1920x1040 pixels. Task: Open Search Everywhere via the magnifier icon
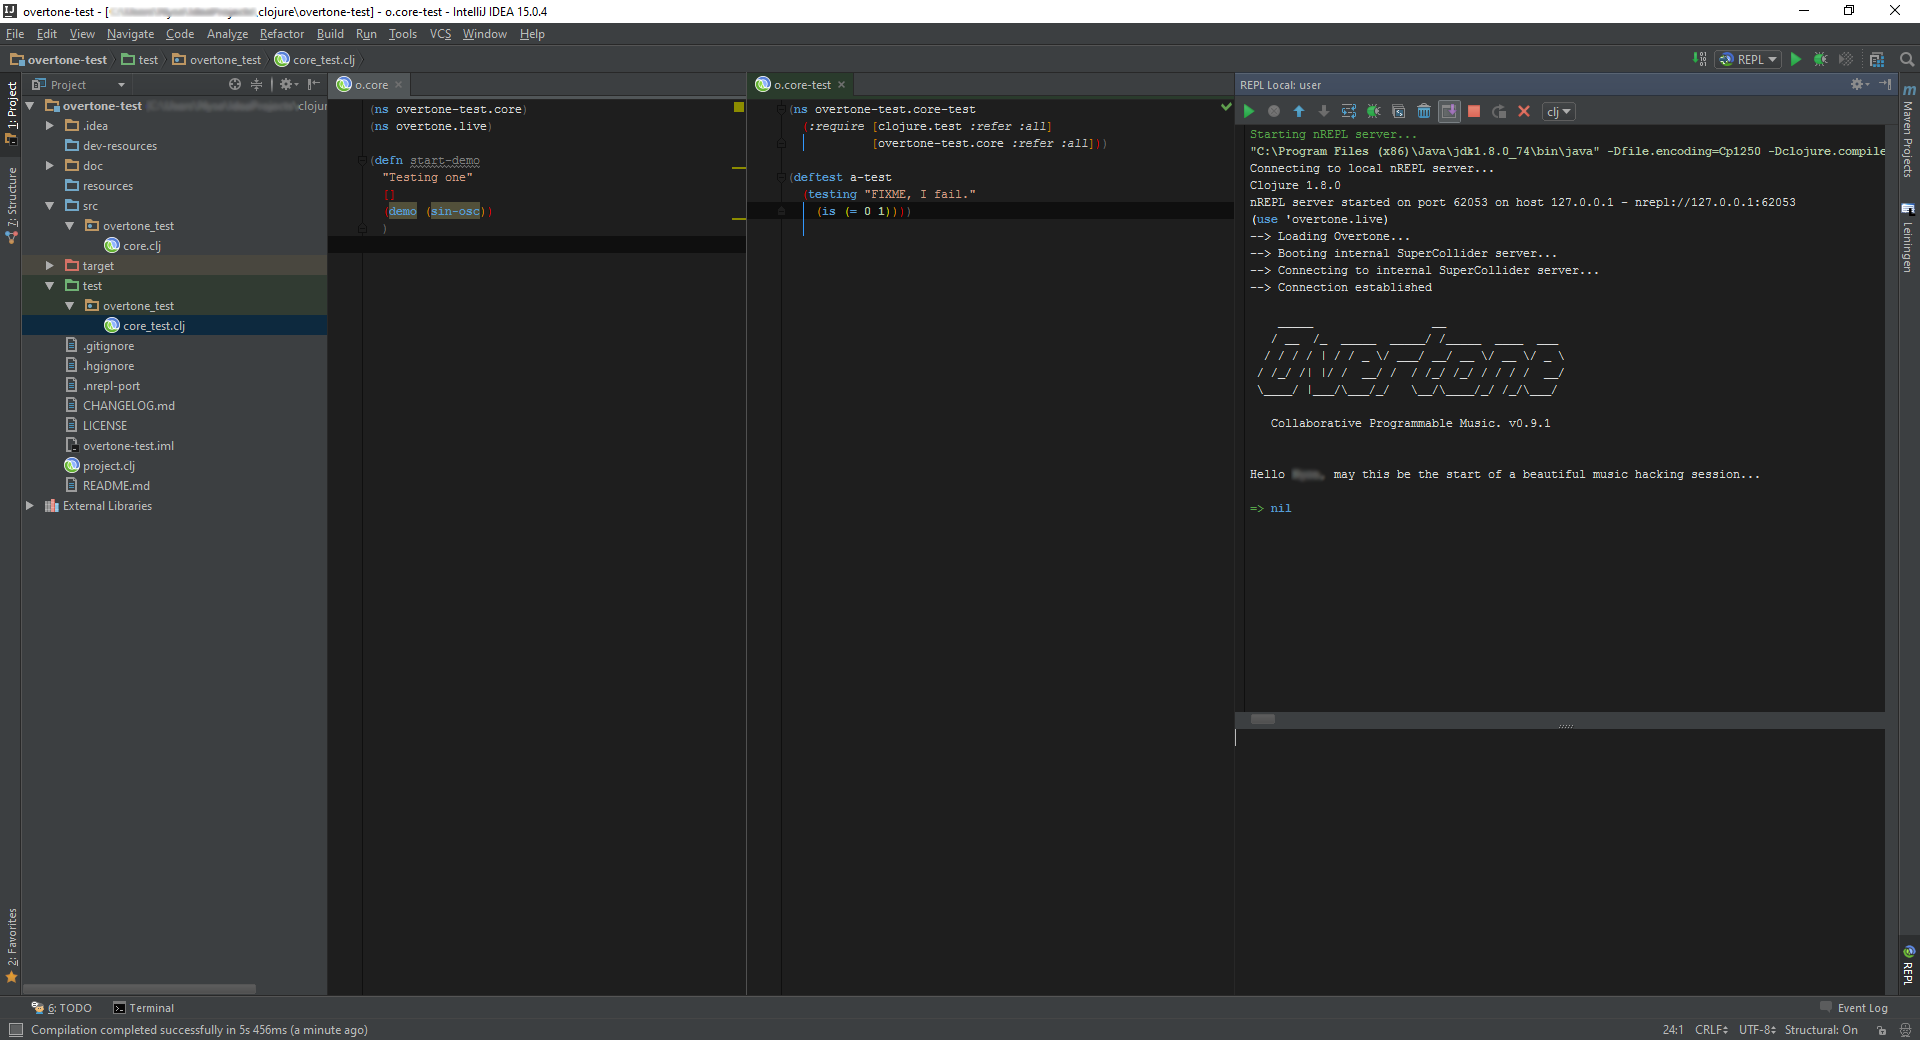coord(1906,59)
